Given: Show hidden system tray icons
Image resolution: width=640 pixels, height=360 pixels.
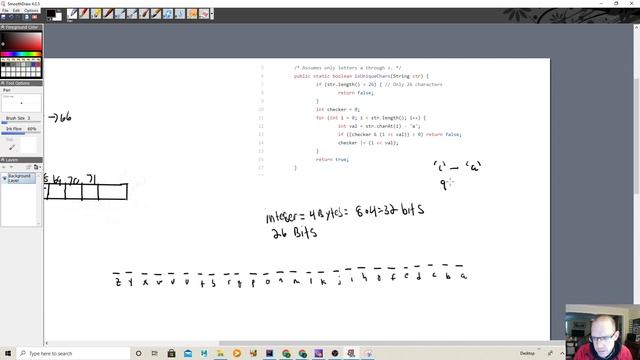Looking at the screenshot, I should tap(562, 353).
